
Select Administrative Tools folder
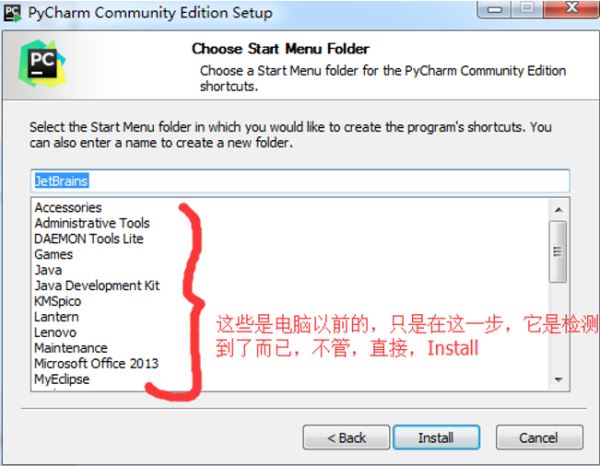[92, 223]
